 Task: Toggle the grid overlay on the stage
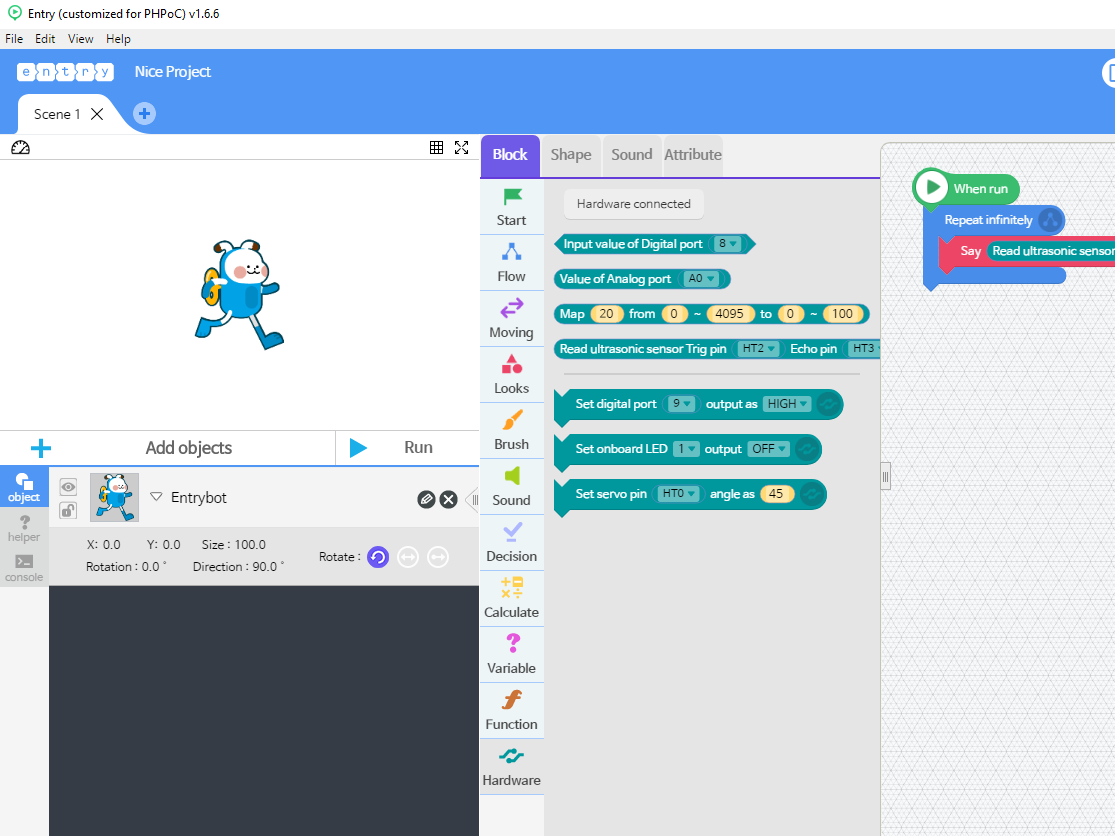tap(436, 147)
